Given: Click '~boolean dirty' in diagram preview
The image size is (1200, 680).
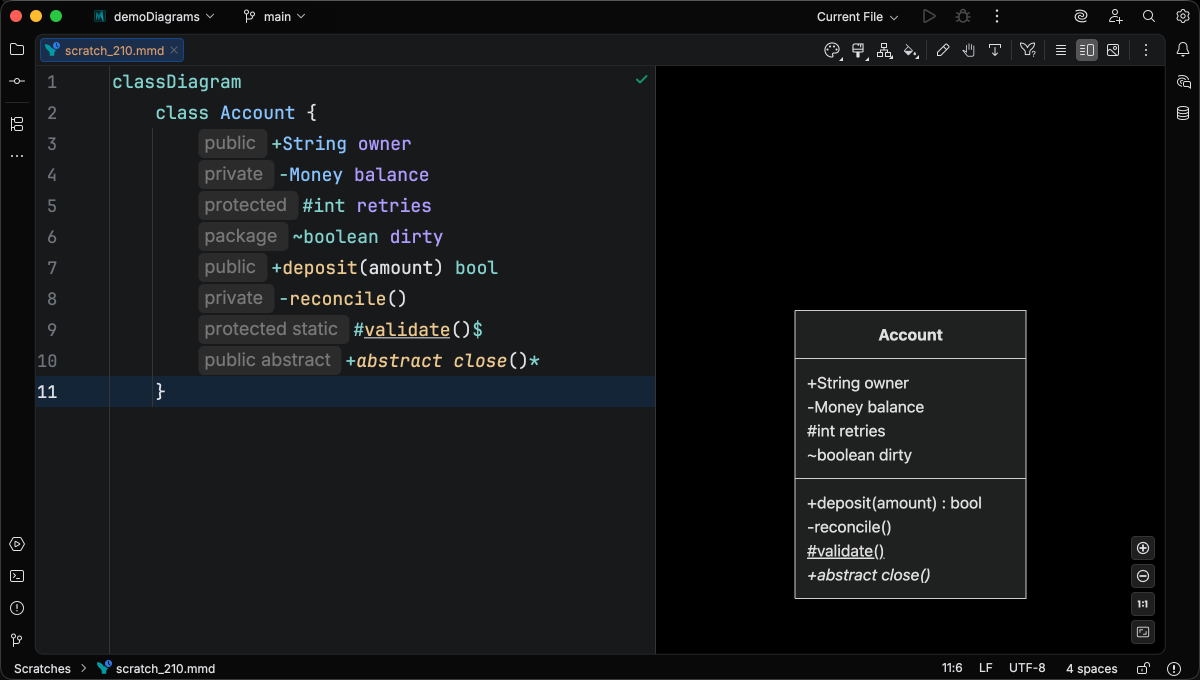Looking at the screenshot, I should coord(859,455).
